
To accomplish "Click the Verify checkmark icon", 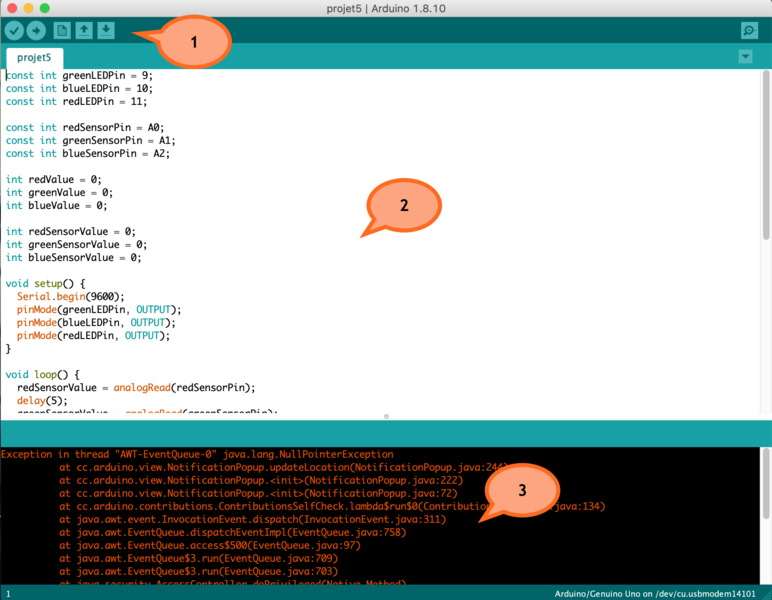I will (x=14, y=31).
